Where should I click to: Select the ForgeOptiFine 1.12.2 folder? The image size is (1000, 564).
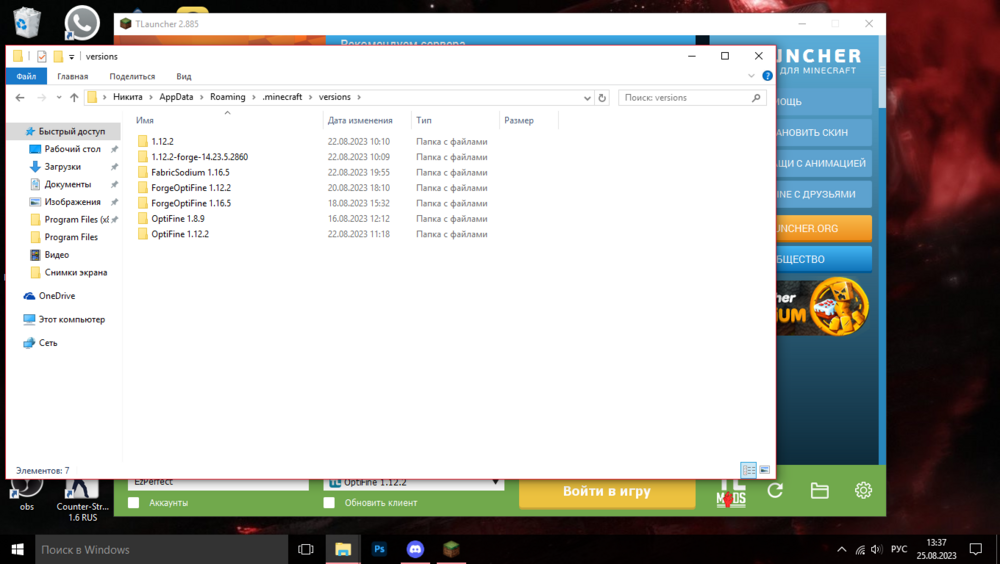(191, 188)
